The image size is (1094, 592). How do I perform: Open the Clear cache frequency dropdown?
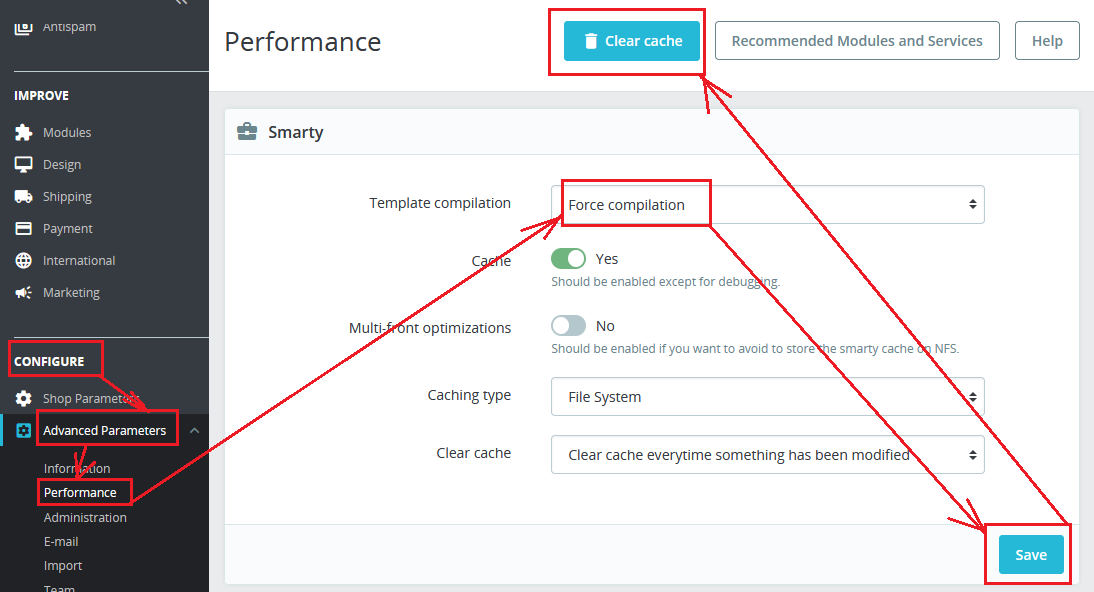[x=767, y=454]
